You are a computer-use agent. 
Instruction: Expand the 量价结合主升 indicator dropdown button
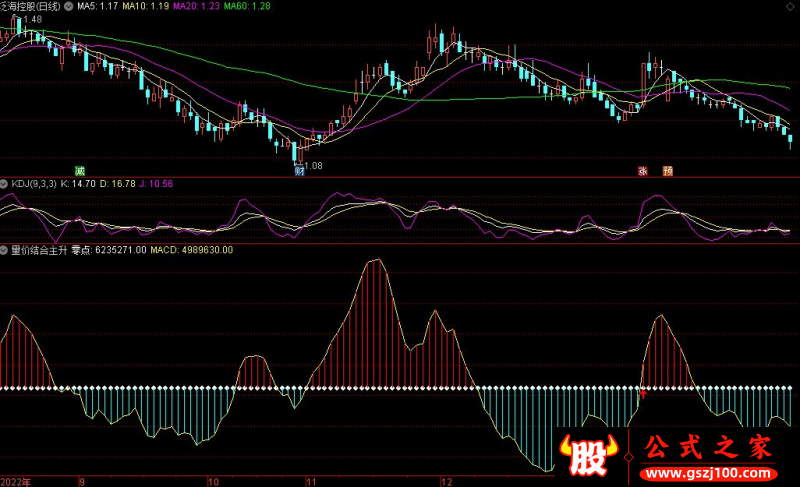pyautogui.click(x=5, y=249)
